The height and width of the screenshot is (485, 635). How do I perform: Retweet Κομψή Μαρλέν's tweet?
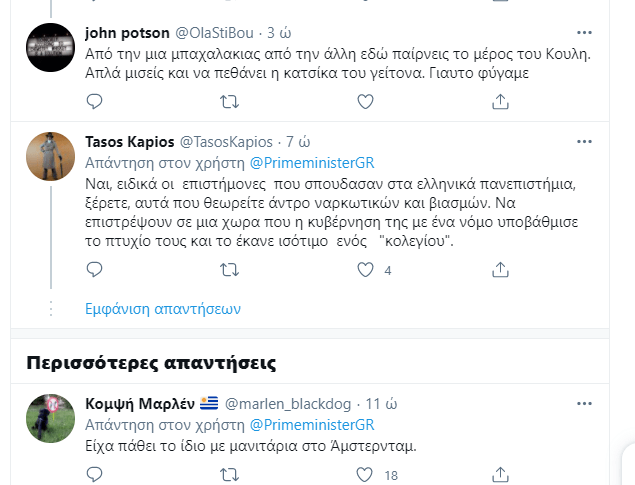pyautogui.click(x=229, y=475)
